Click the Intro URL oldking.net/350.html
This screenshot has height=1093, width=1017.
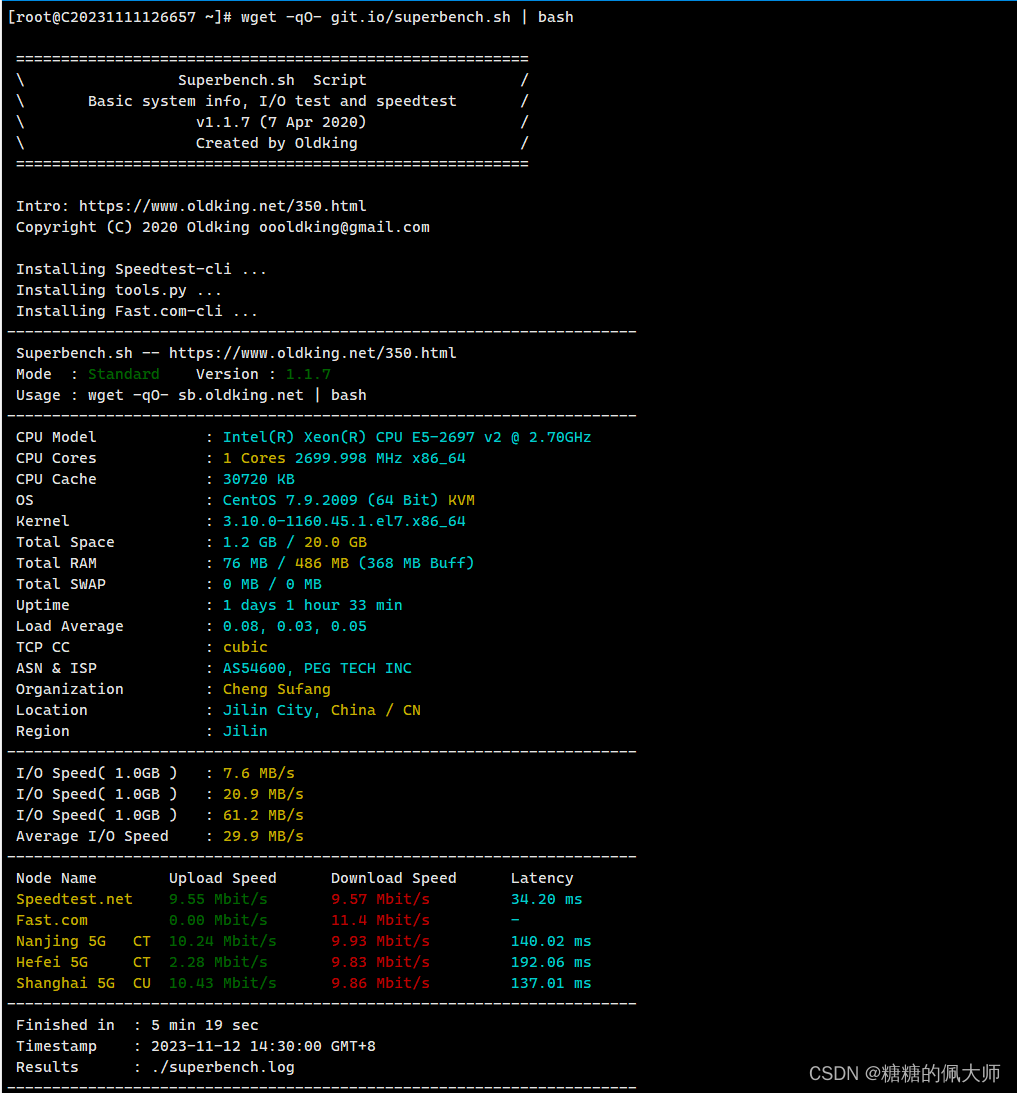(222, 206)
